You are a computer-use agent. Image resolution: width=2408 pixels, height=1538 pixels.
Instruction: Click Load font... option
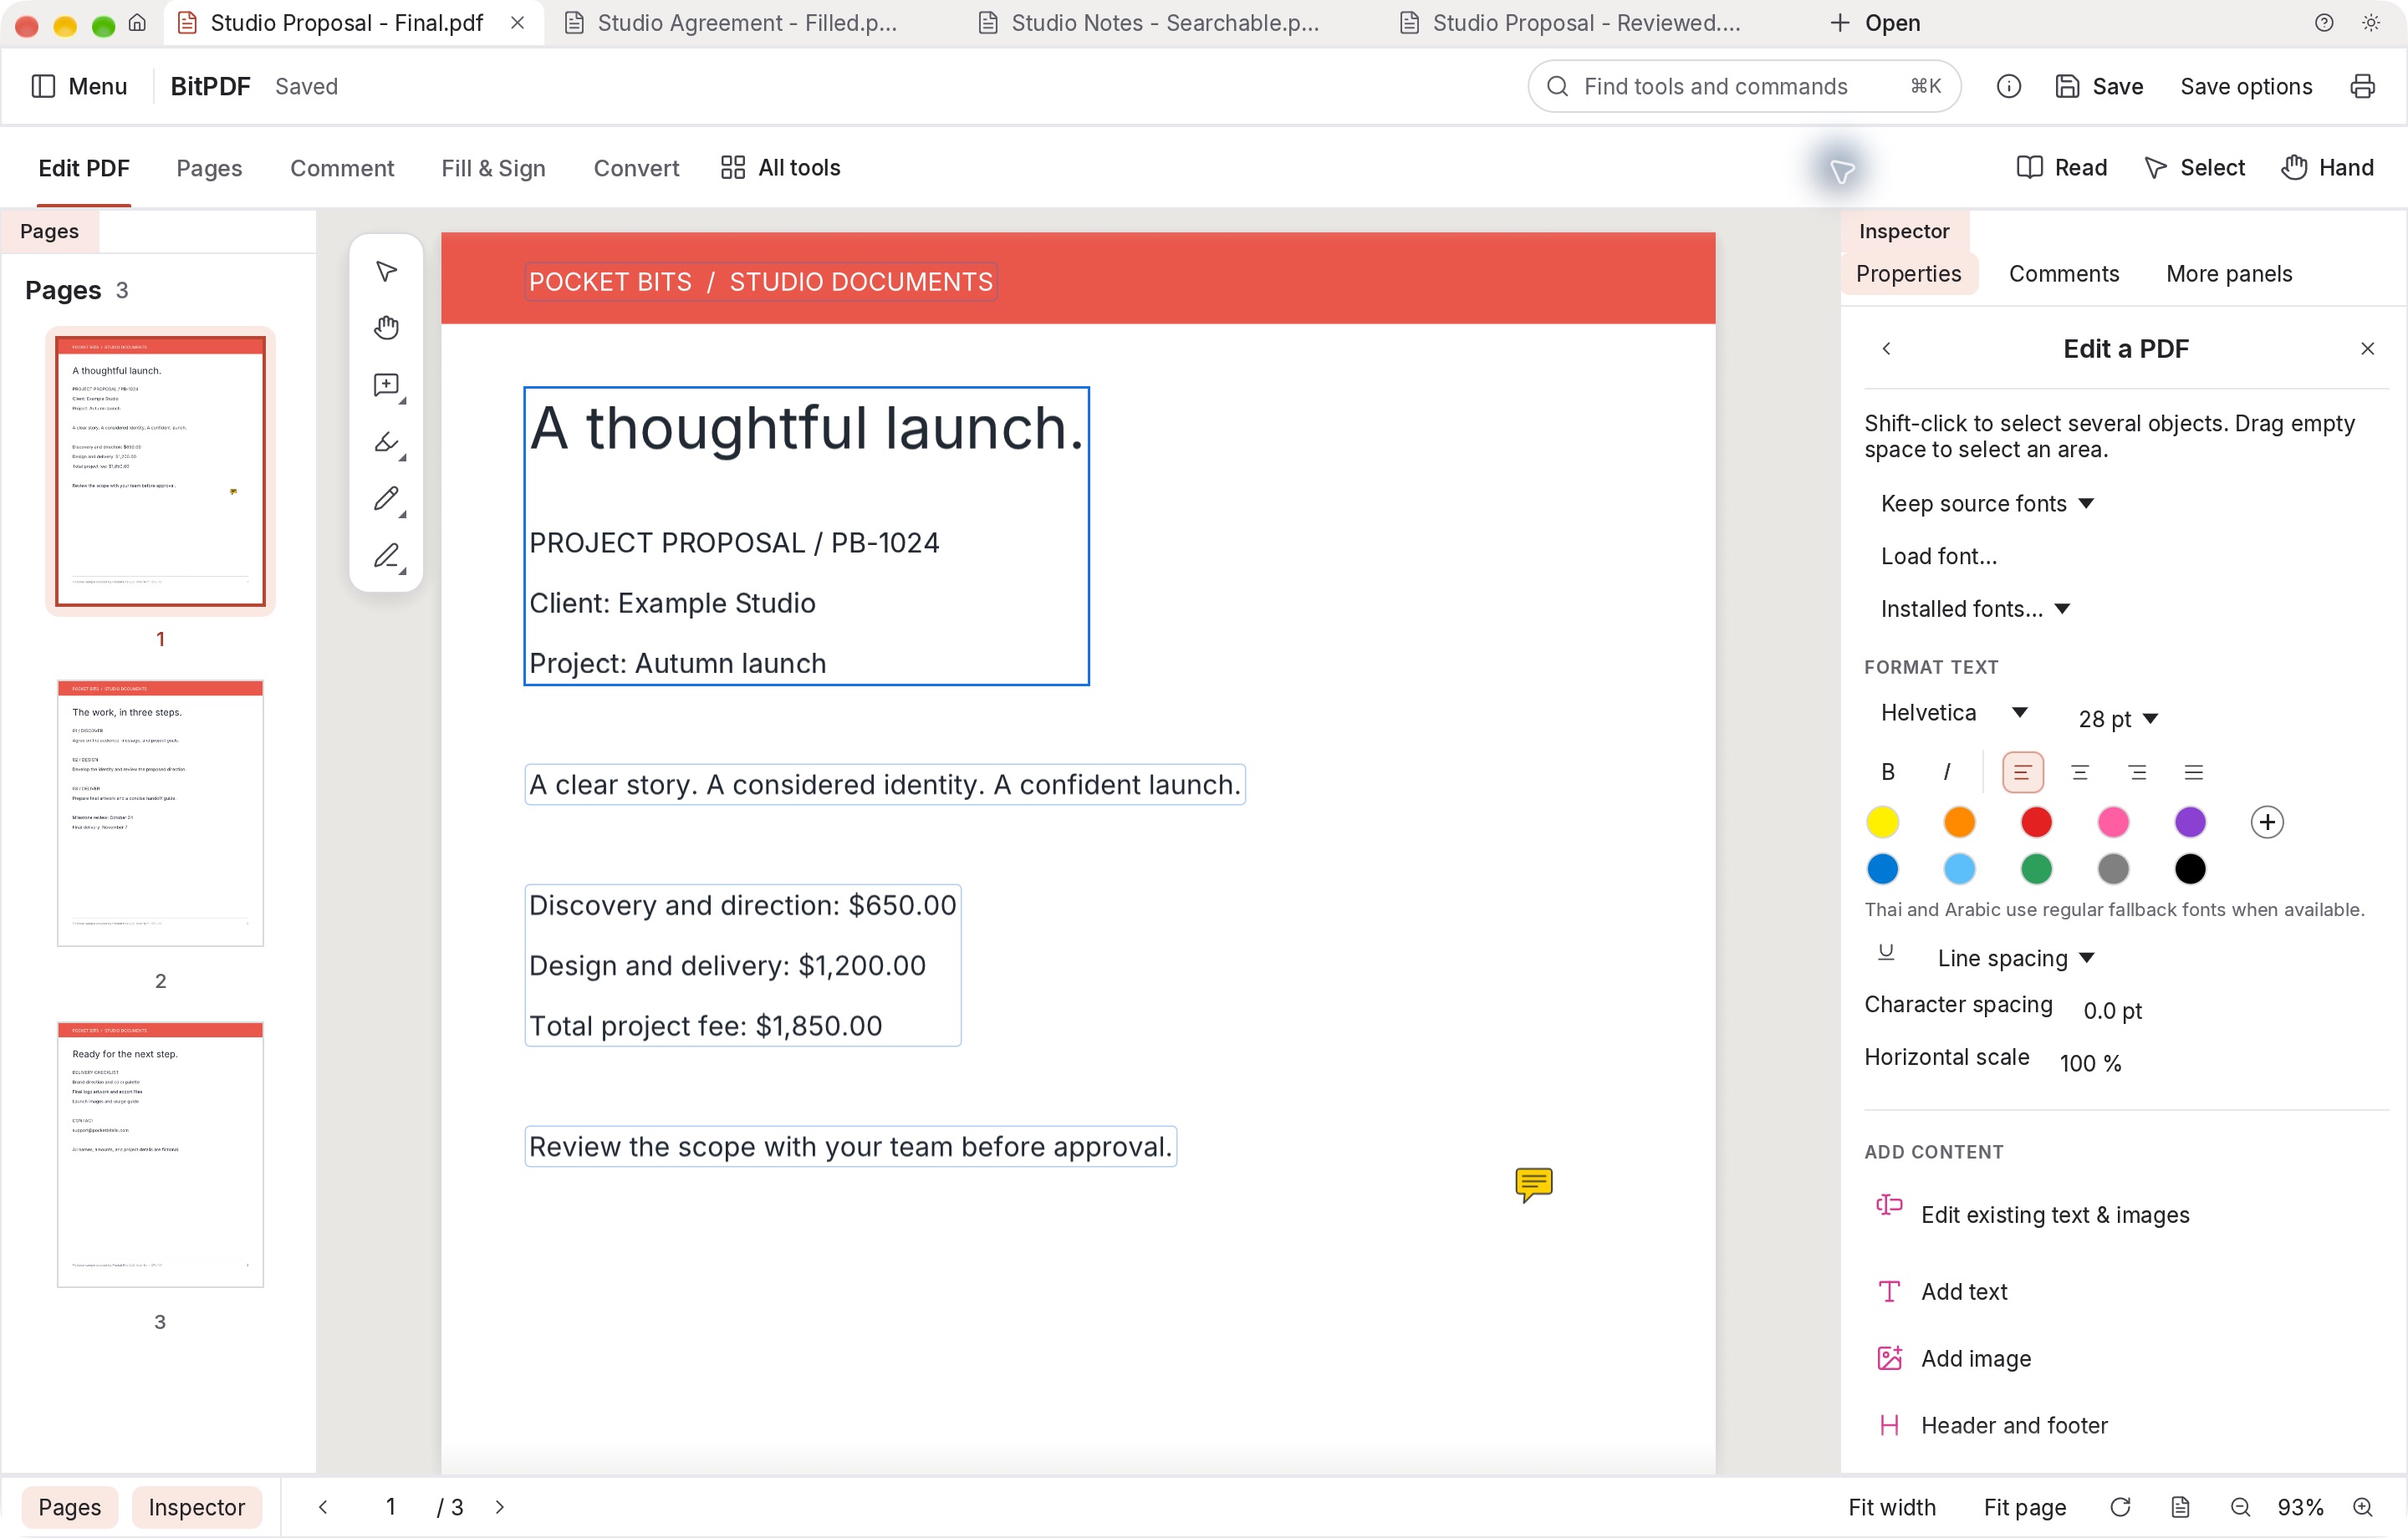click(x=1939, y=556)
